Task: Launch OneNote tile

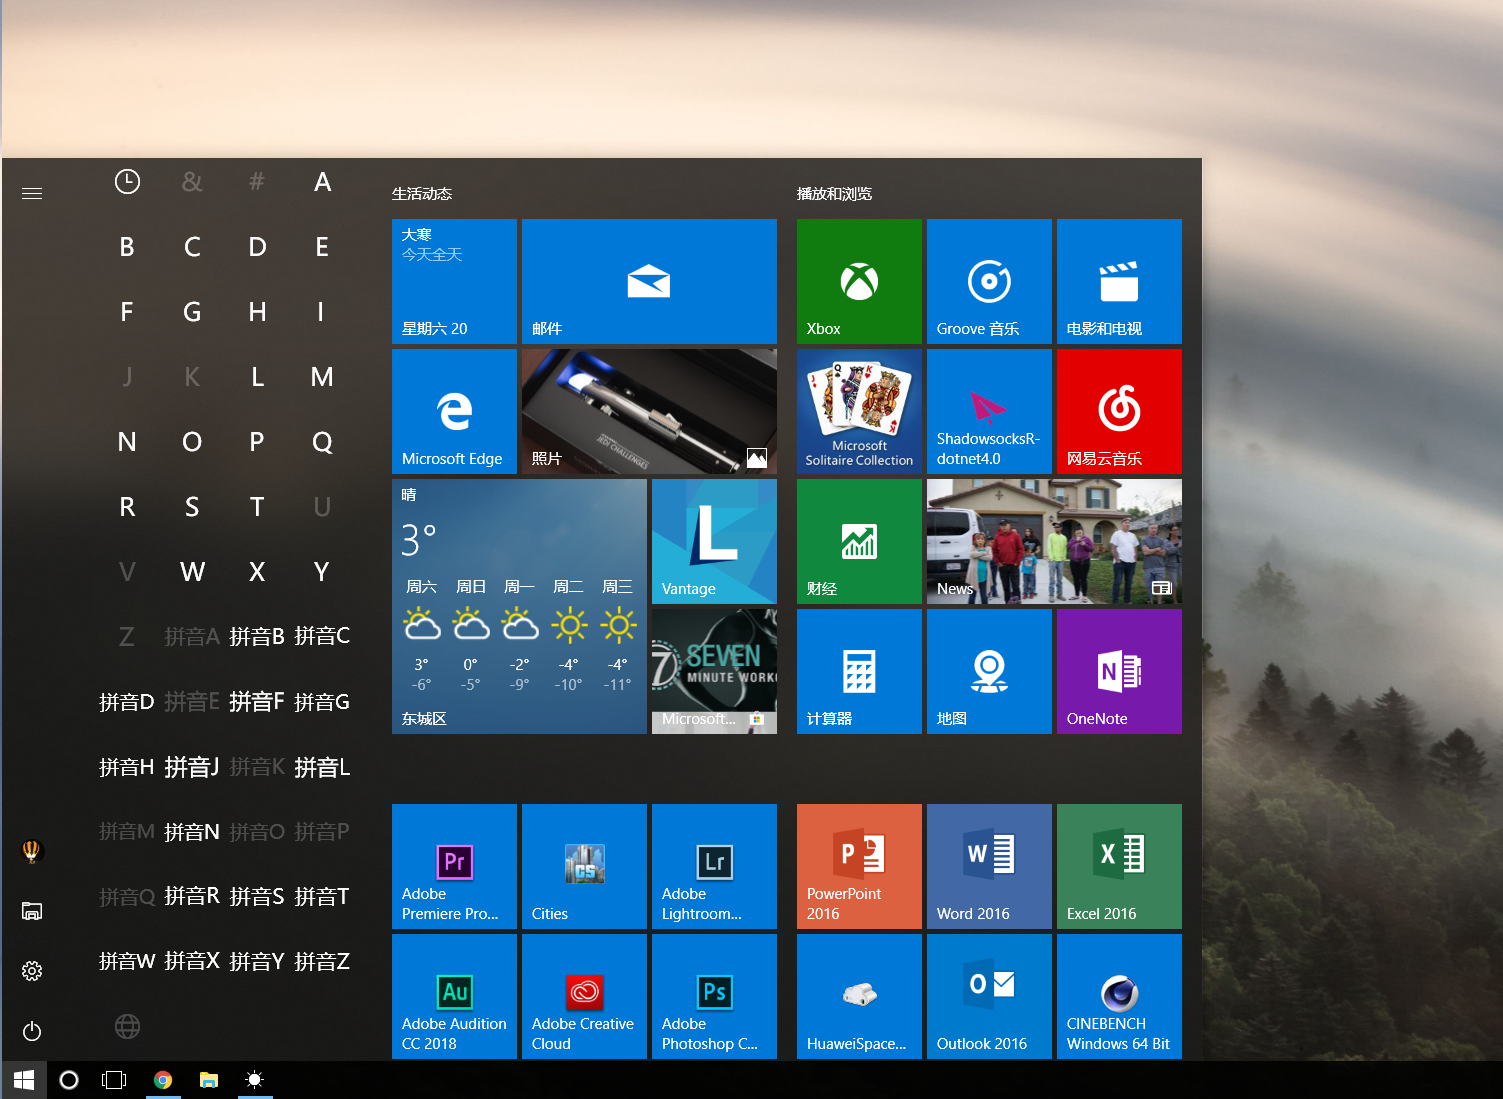Action: pyautogui.click(x=1119, y=671)
